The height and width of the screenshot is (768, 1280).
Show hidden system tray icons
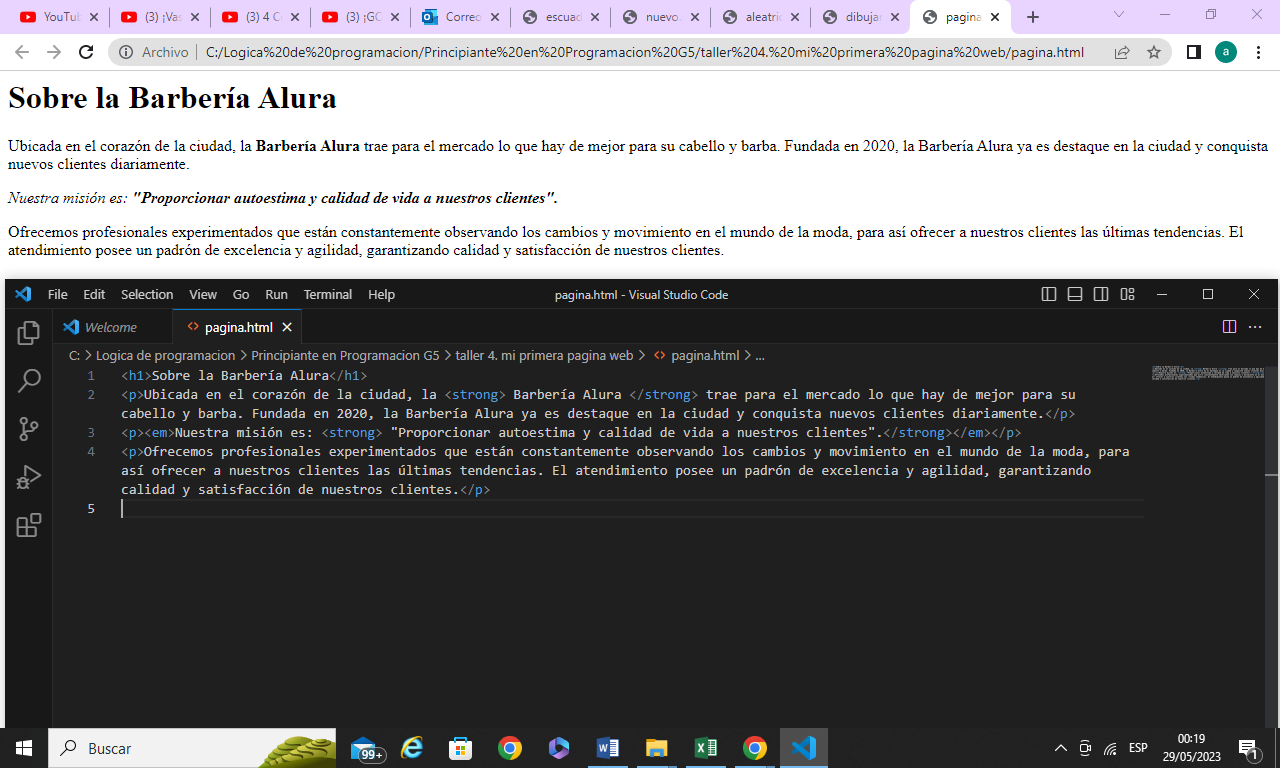tap(1061, 748)
